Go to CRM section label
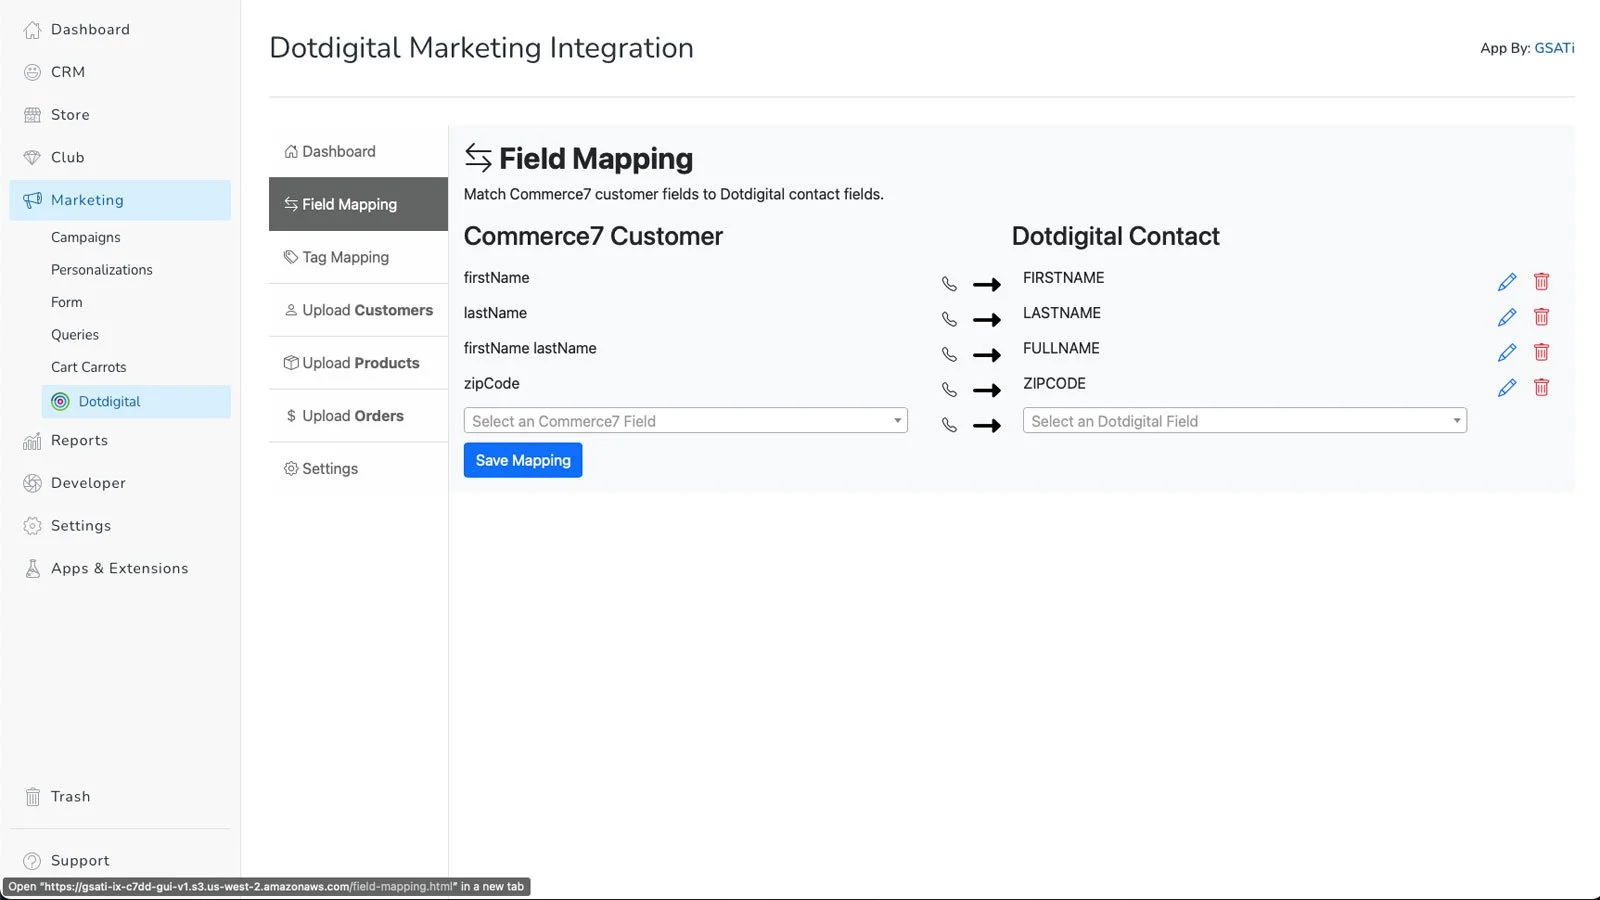This screenshot has width=1600, height=900. [x=68, y=72]
